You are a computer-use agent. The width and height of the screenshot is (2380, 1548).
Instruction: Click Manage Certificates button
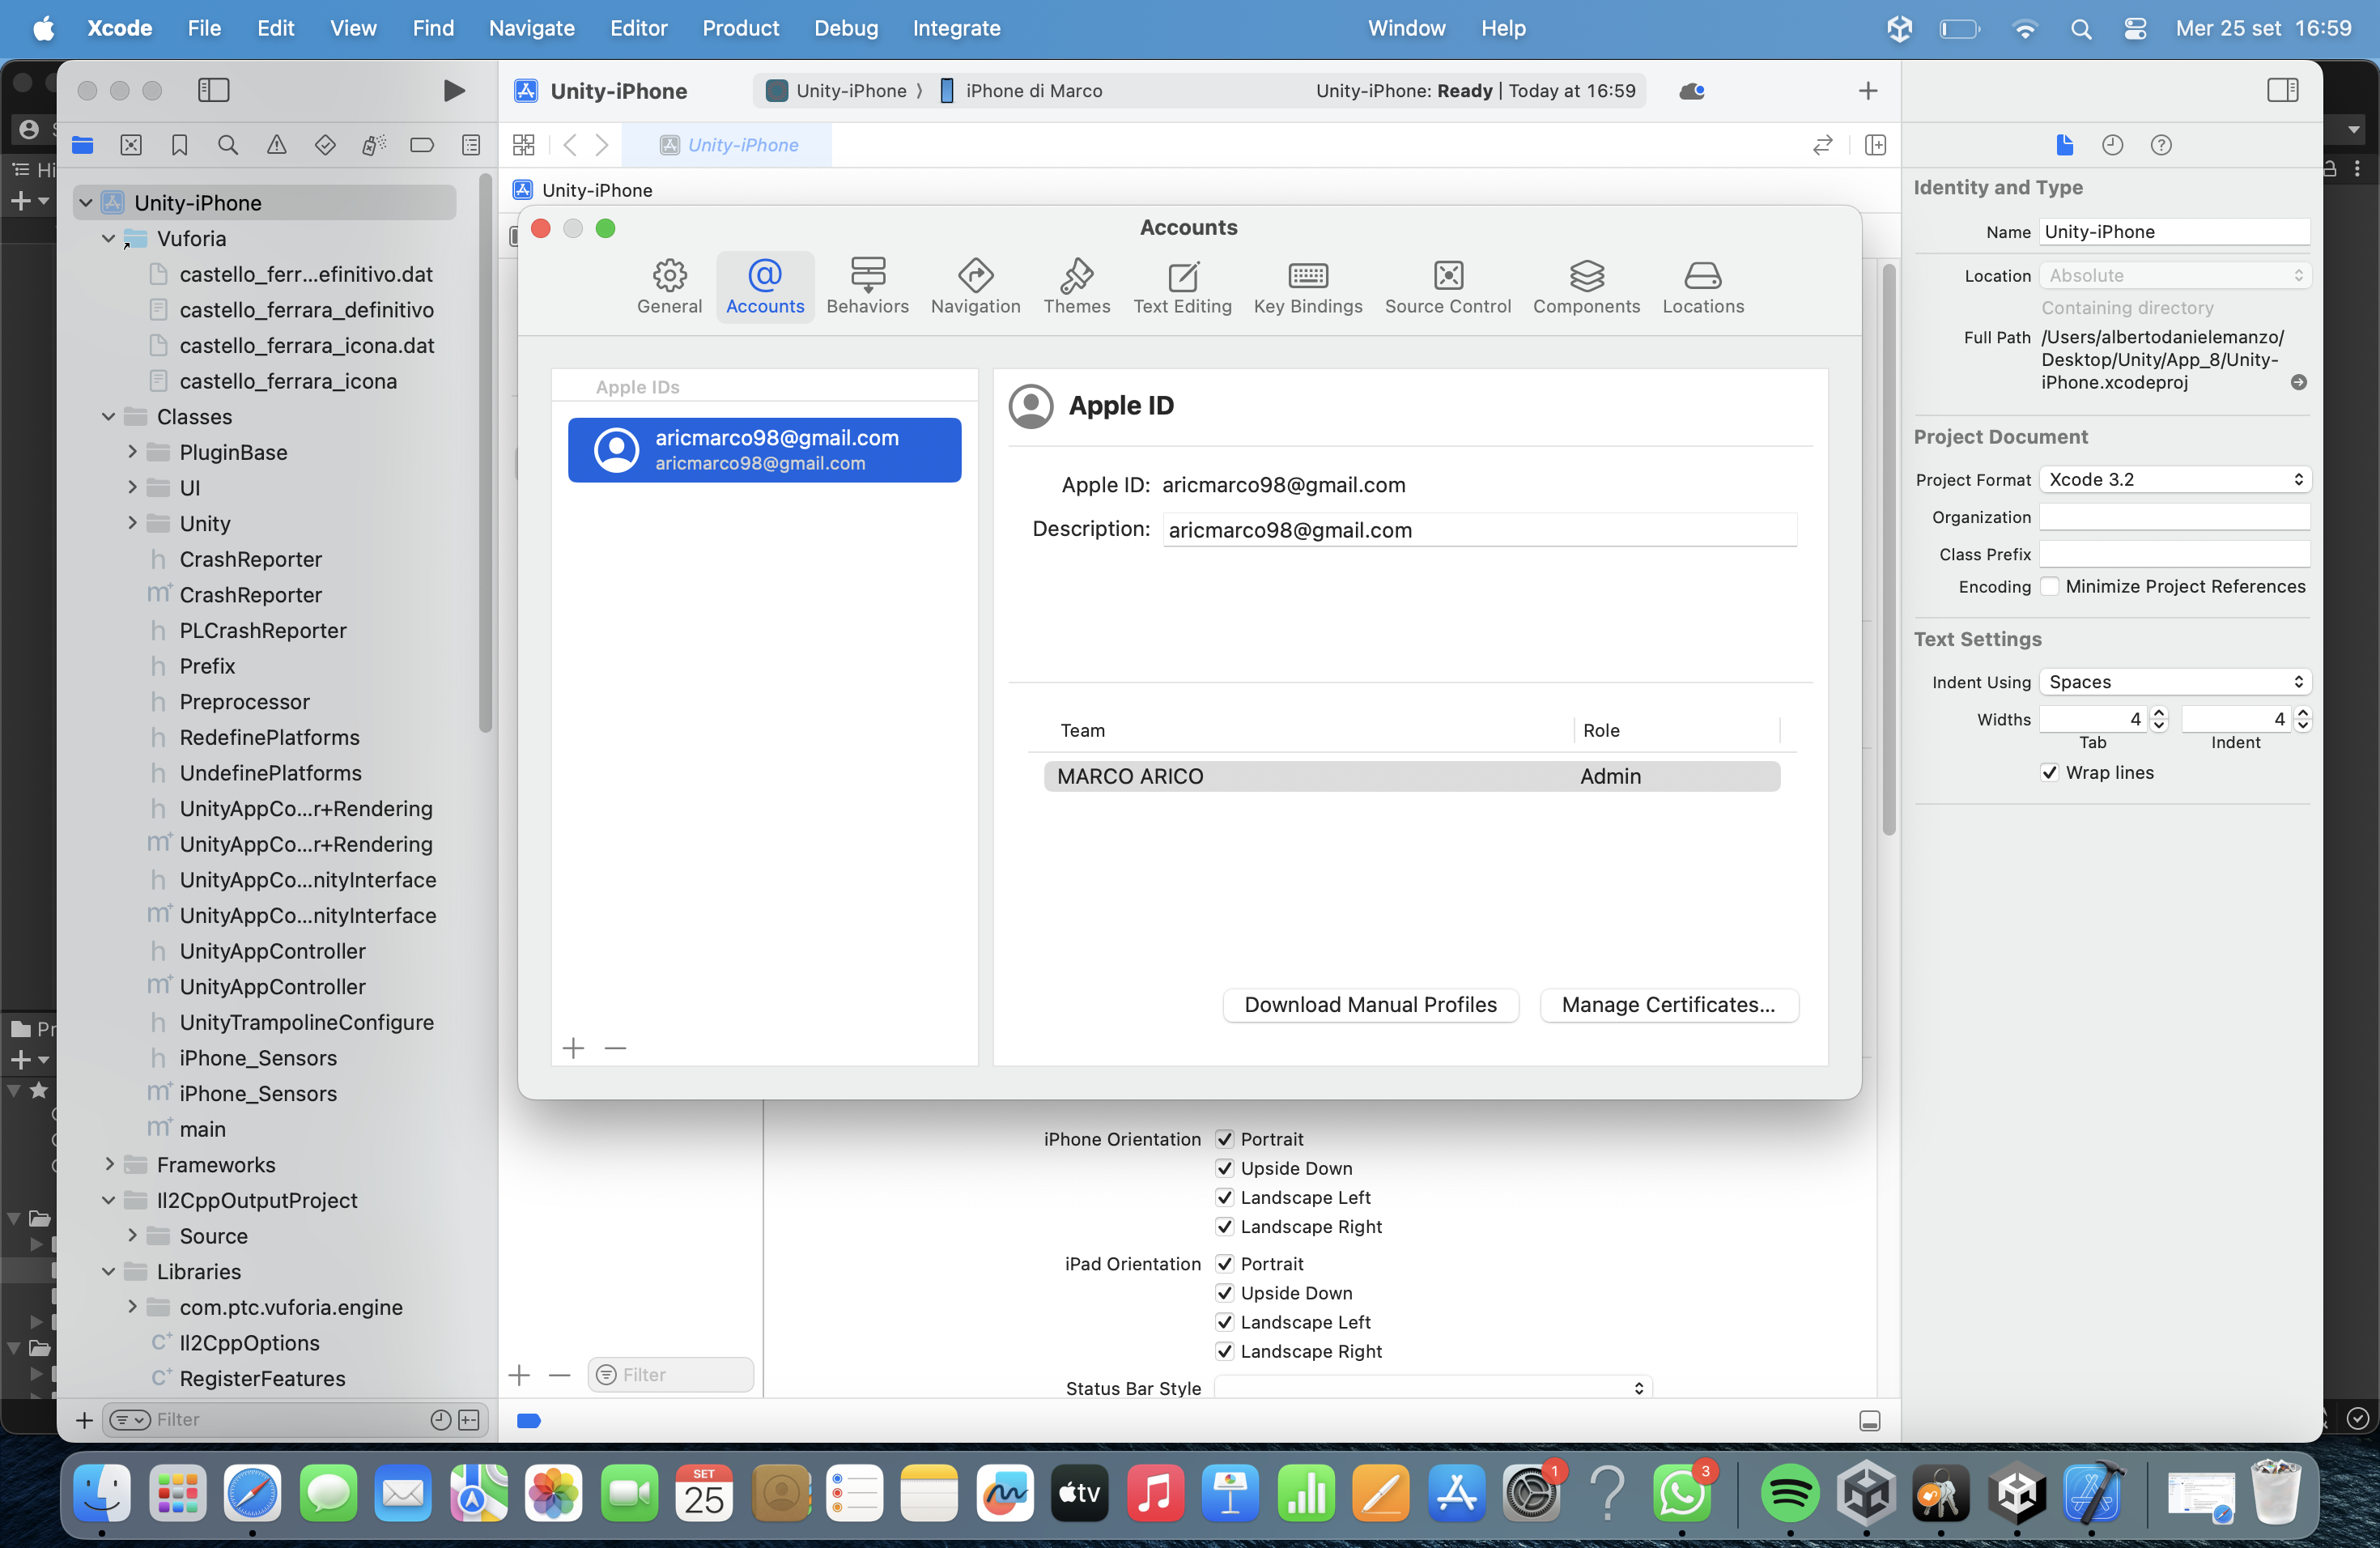point(1668,1005)
